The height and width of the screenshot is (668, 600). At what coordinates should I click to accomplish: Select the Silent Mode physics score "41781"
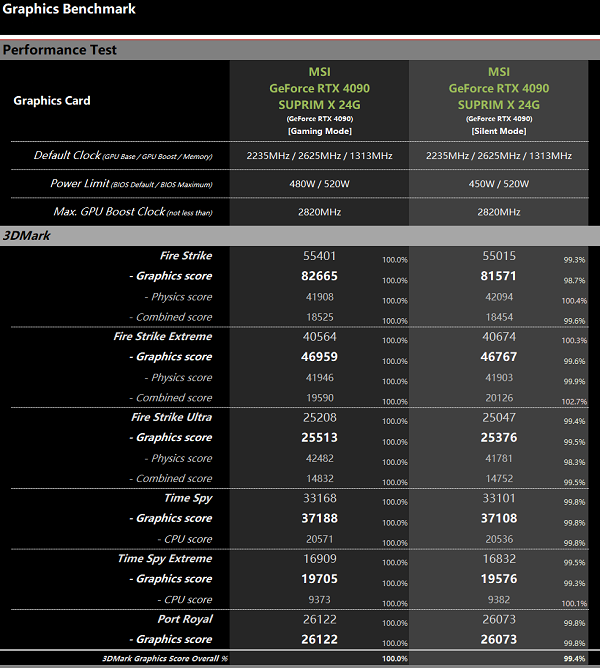coord(499,458)
